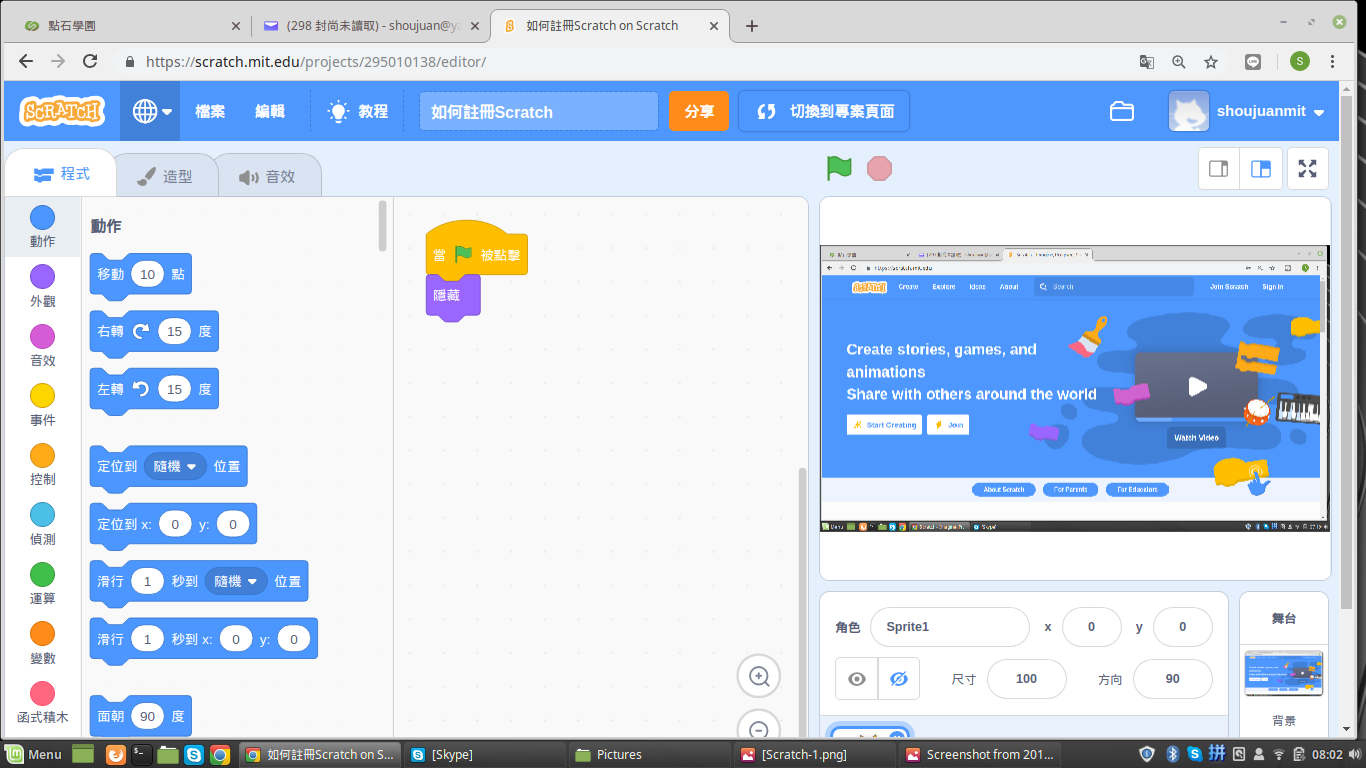Click 切換到專案頁面 button
Viewport: 1366px width, 768px height.
[x=824, y=111]
